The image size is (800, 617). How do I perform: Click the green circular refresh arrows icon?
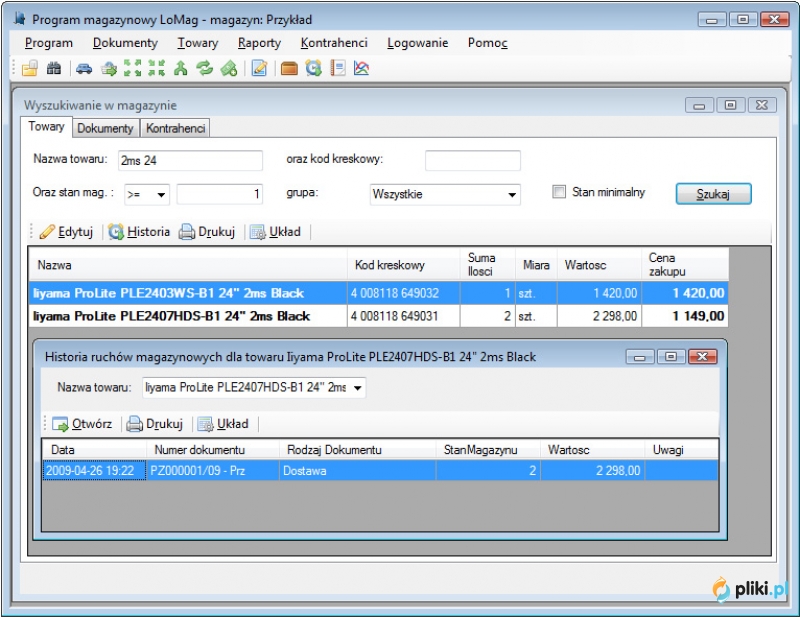click(205, 68)
